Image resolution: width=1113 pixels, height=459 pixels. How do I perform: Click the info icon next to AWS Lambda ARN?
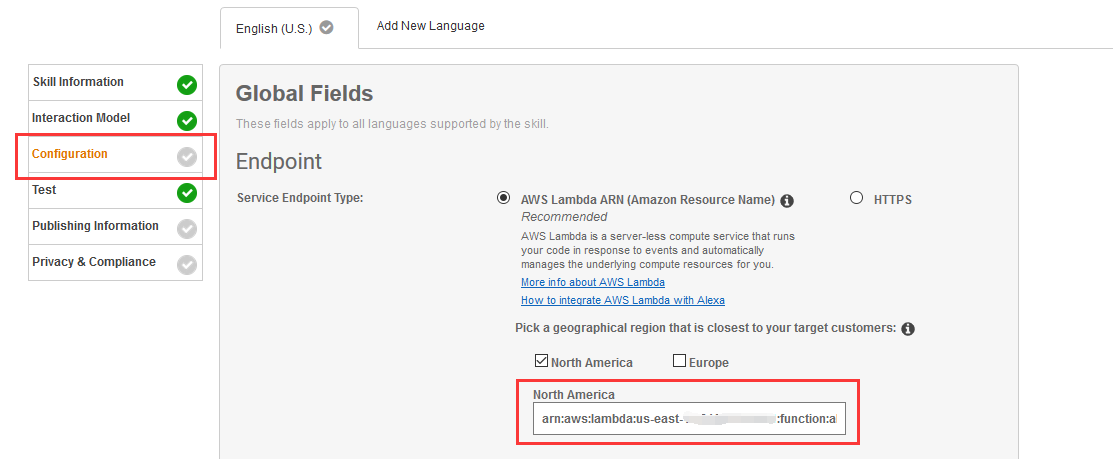pyautogui.click(x=787, y=200)
